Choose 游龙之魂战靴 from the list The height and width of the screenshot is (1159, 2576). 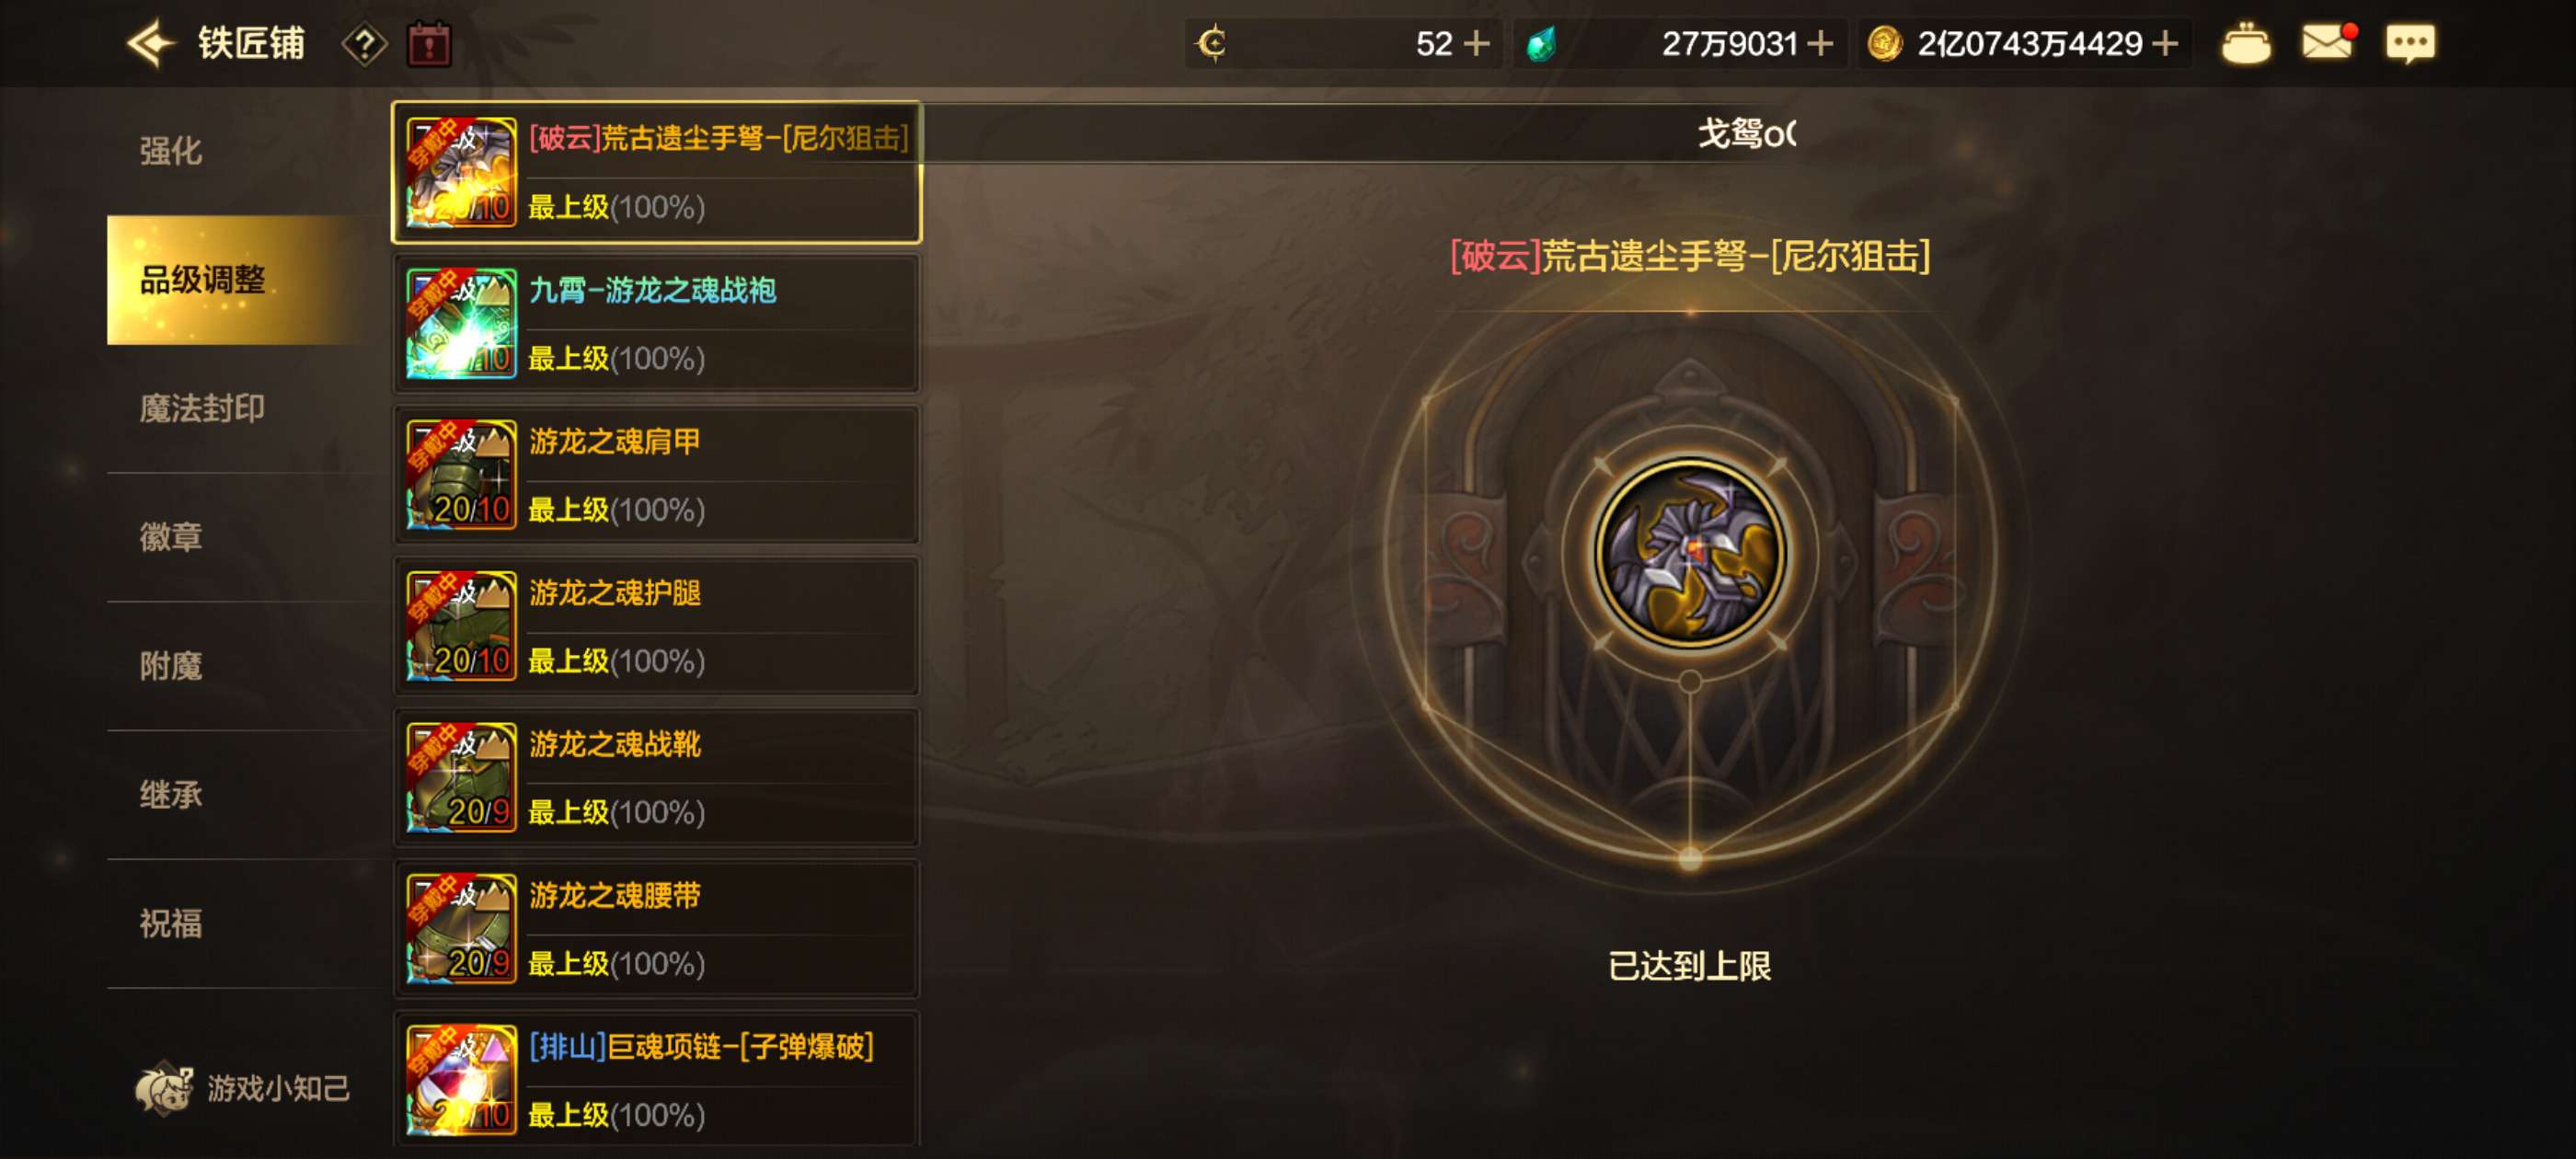coord(657,777)
